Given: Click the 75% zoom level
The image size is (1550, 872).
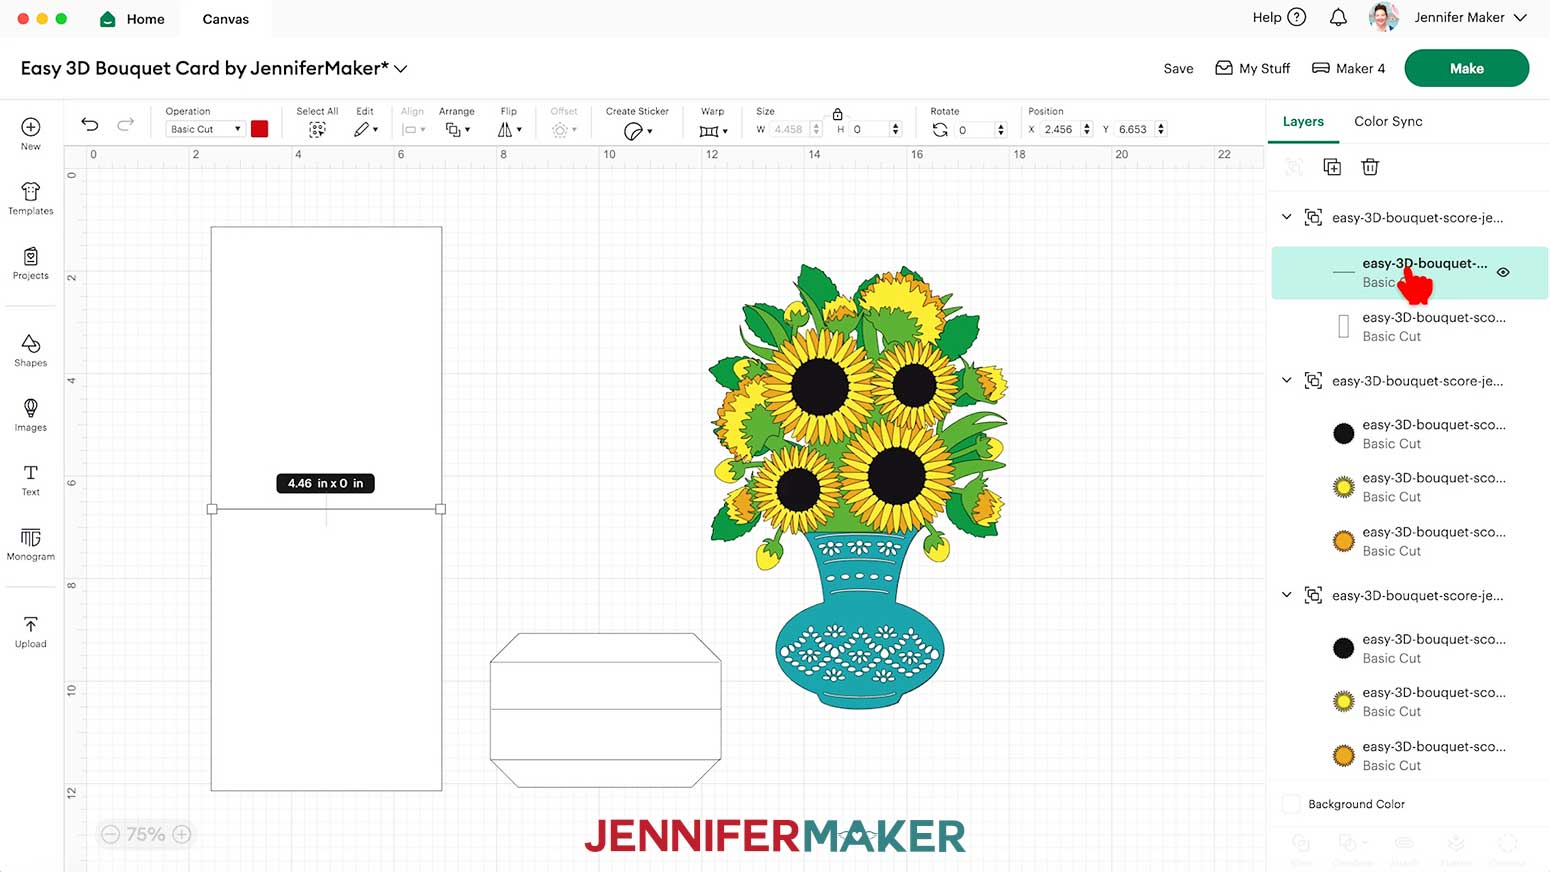Looking at the screenshot, I should (146, 834).
